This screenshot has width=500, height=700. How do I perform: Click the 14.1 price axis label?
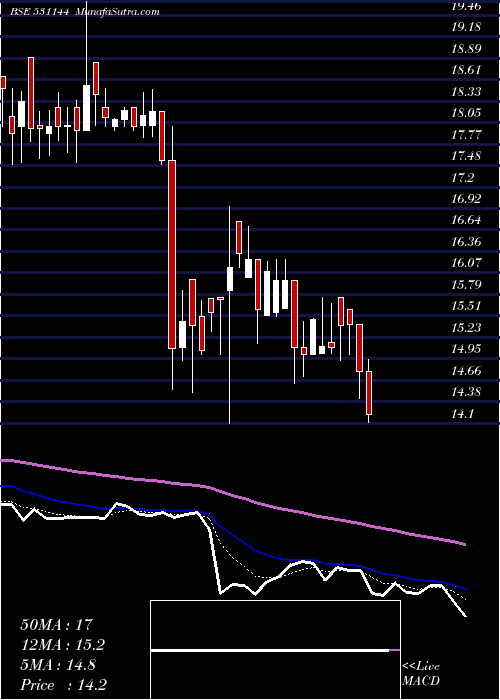click(462, 414)
